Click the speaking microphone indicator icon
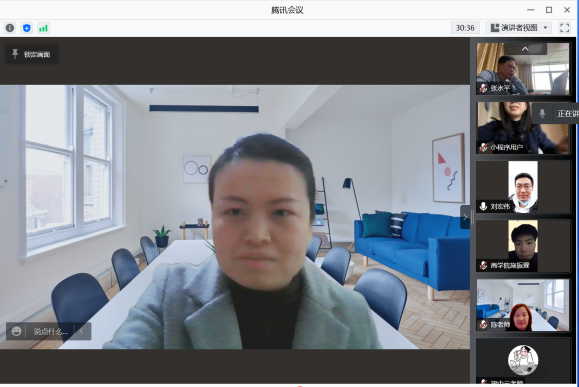The image size is (579, 387). click(542, 113)
